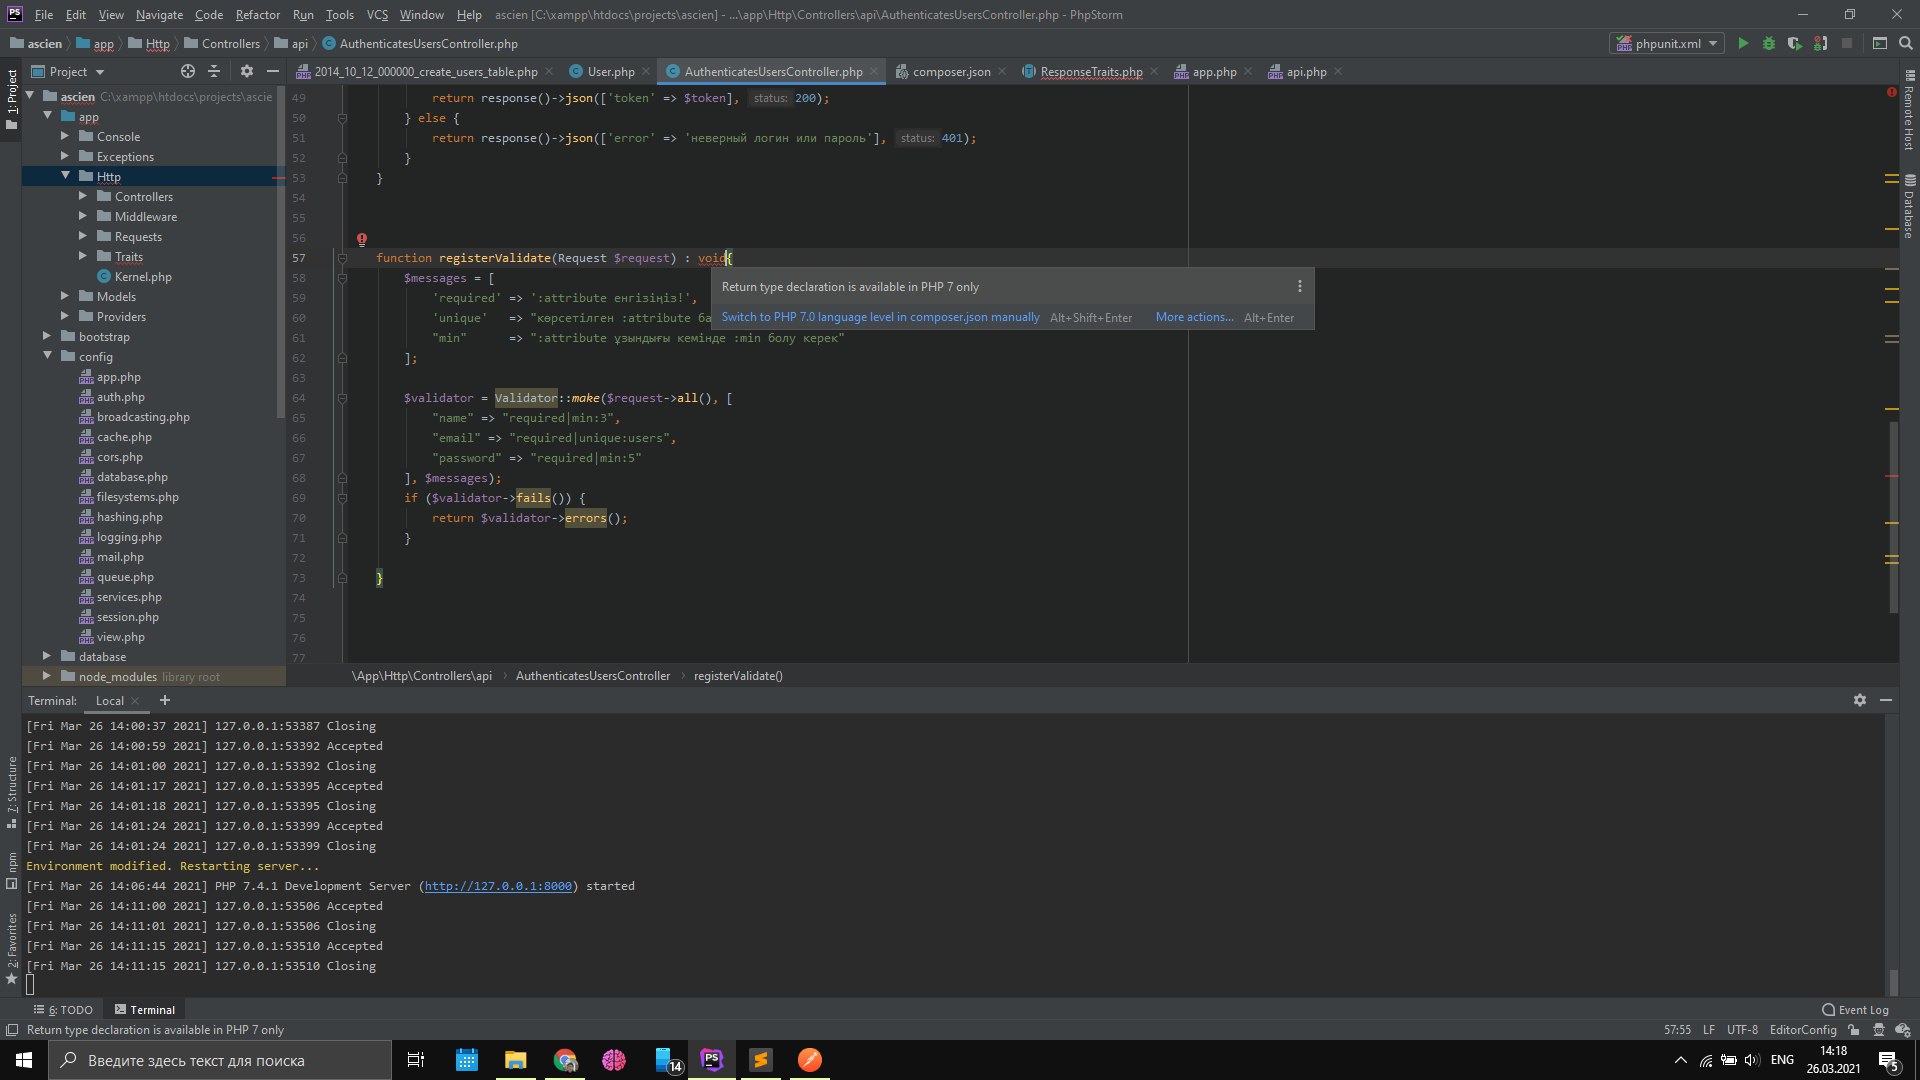Hide the Project tool window

272,72
